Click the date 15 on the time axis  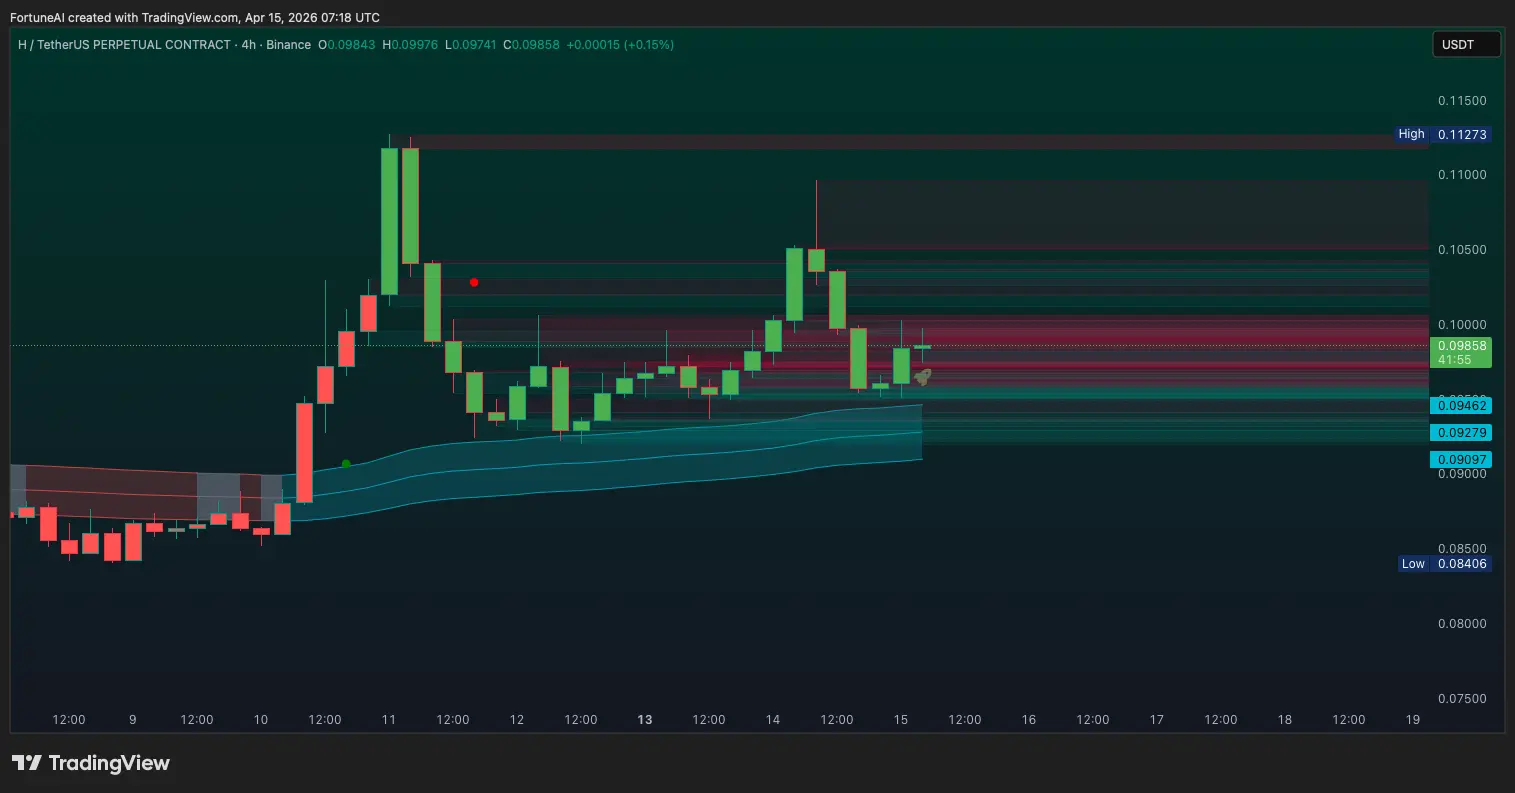pos(901,720)
